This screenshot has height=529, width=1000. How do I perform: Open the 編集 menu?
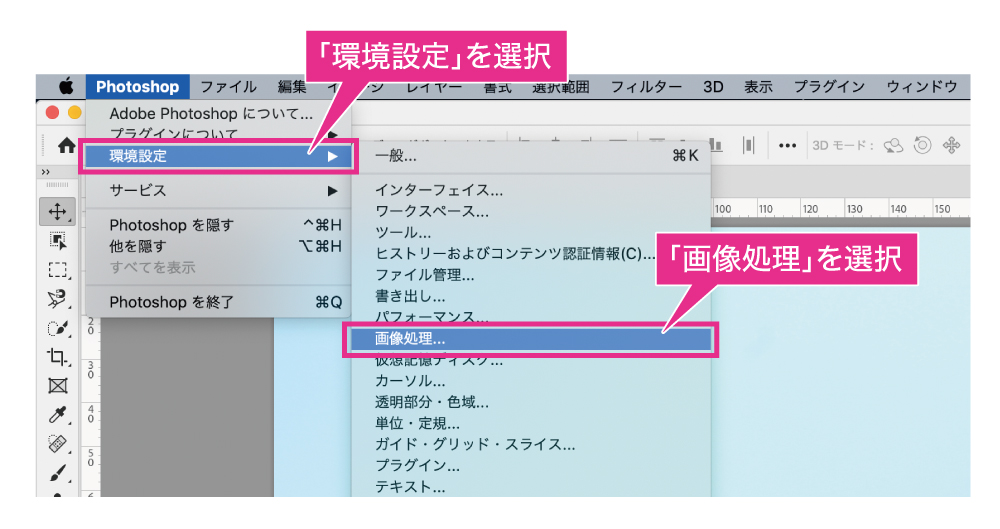coord(292,87)
